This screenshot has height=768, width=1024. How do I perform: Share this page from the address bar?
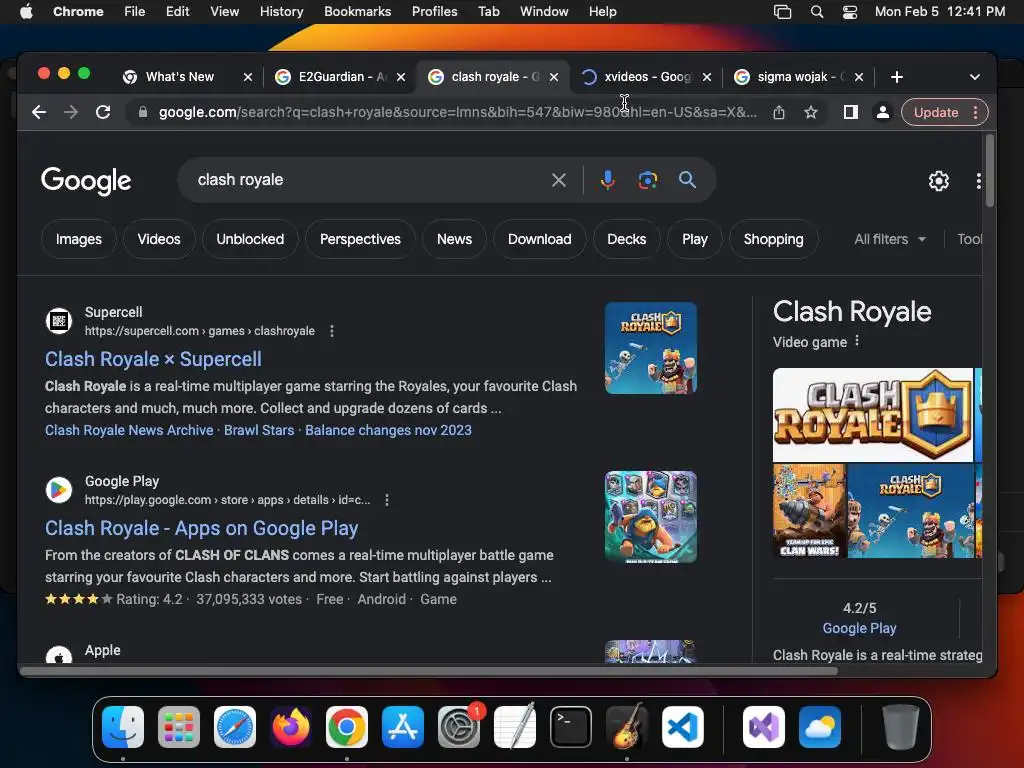(x=778, y=112)
